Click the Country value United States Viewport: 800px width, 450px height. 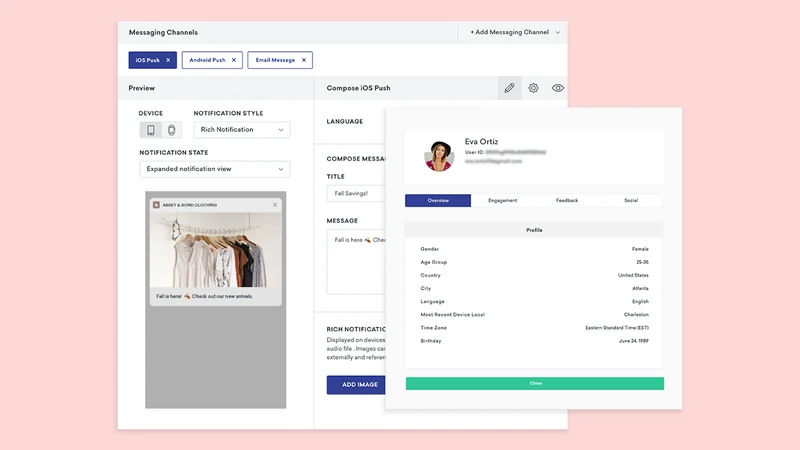633,275
